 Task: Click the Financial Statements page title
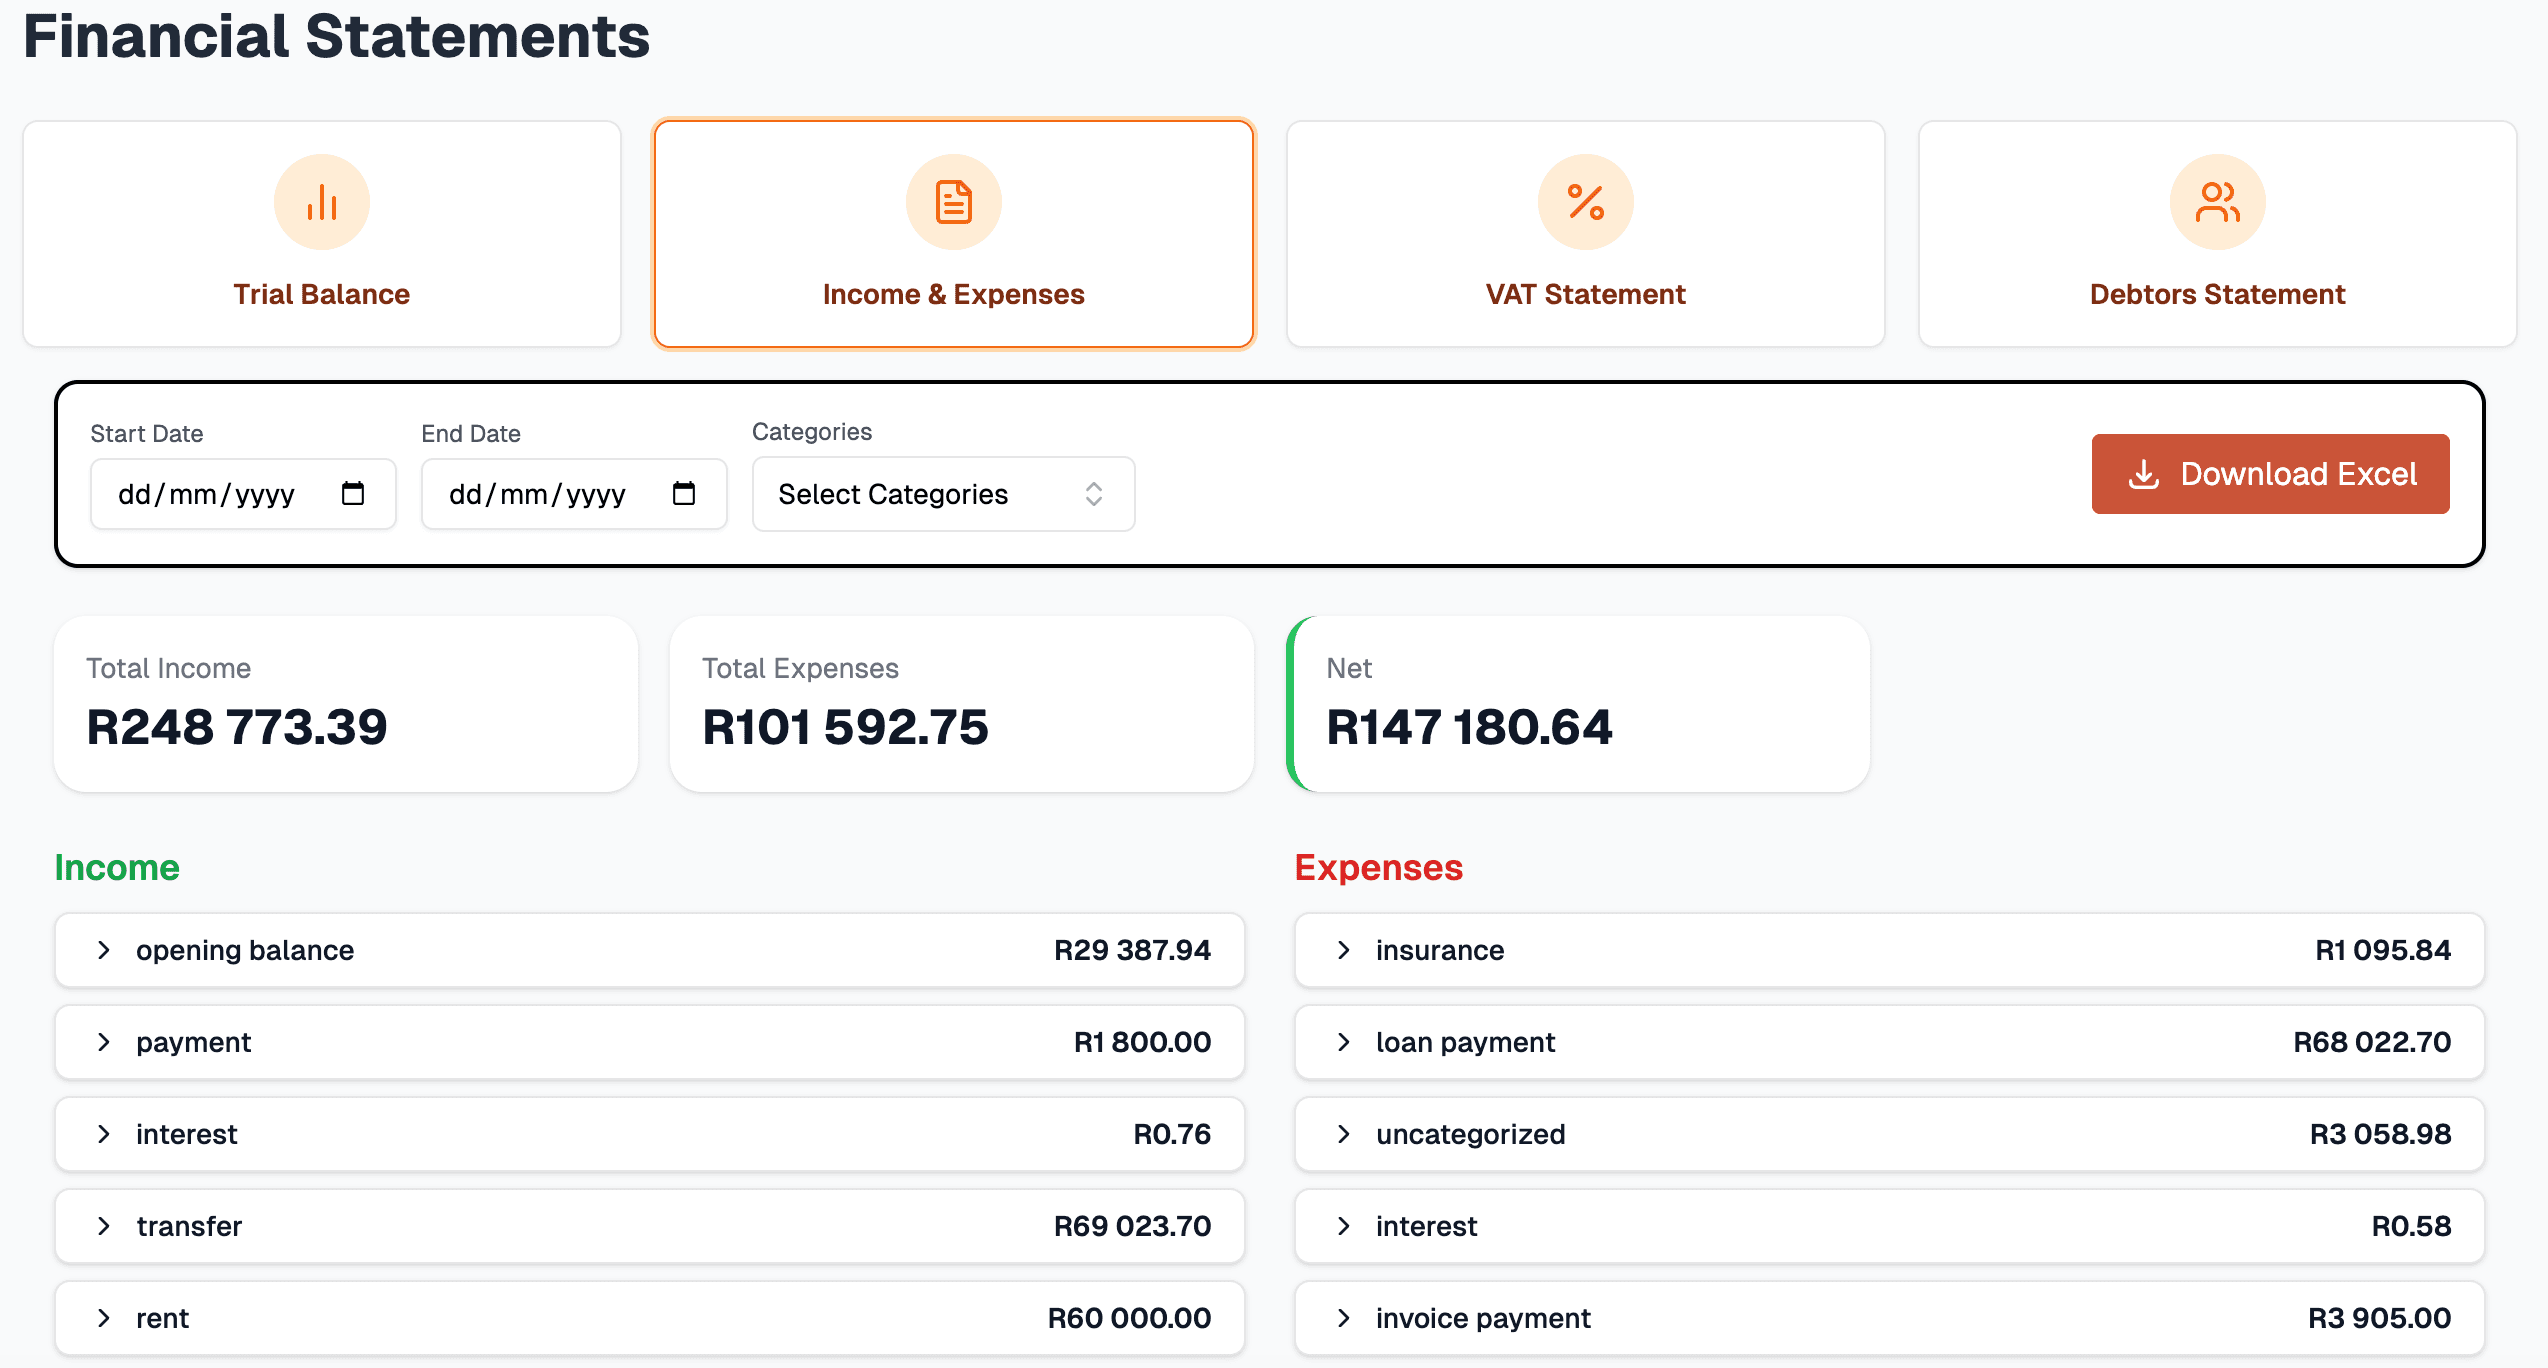336,36
